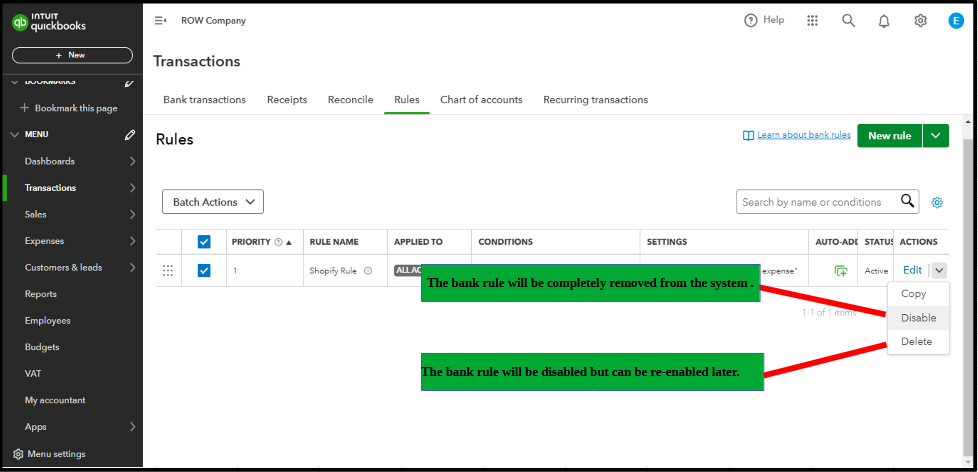978x472 pixels.
Task: Open My accountant in the sidebar
Action: click(x=55, y=400)
